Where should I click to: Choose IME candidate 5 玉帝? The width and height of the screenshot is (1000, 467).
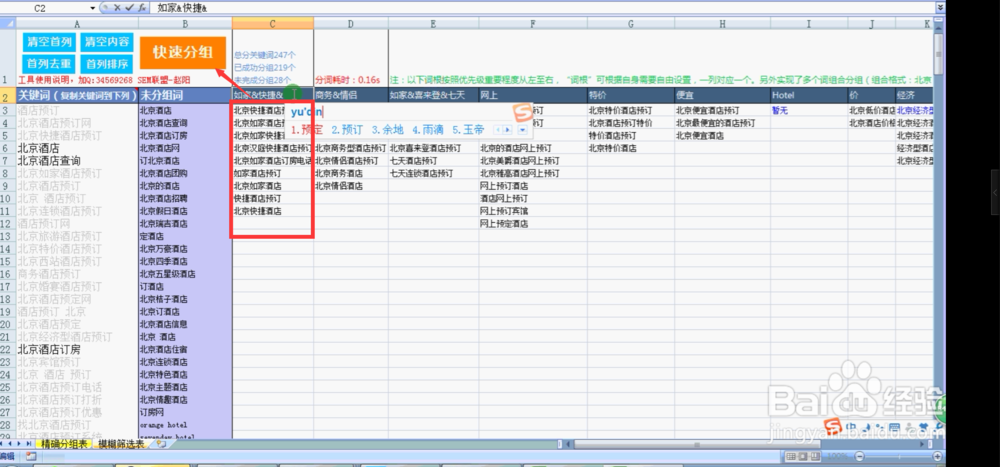pyautogui.click(x=469, y=130)
